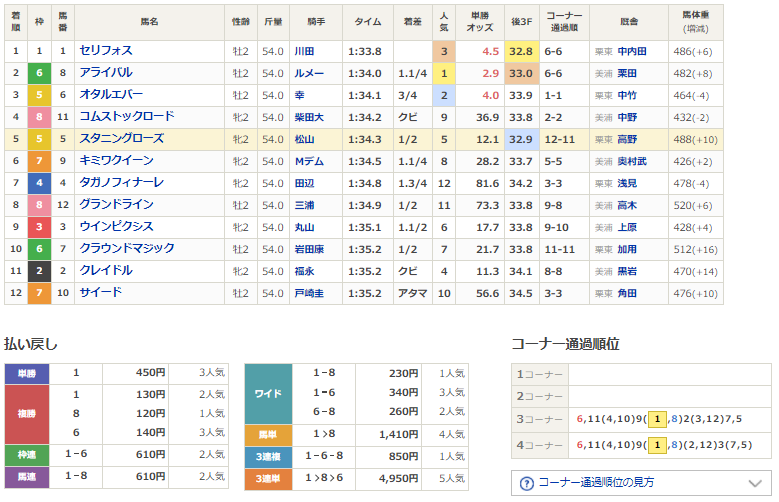Open trainer 中野 stable link
This screenshot has width=779, height=502.
pyautogui.click(x=627, y=117)
